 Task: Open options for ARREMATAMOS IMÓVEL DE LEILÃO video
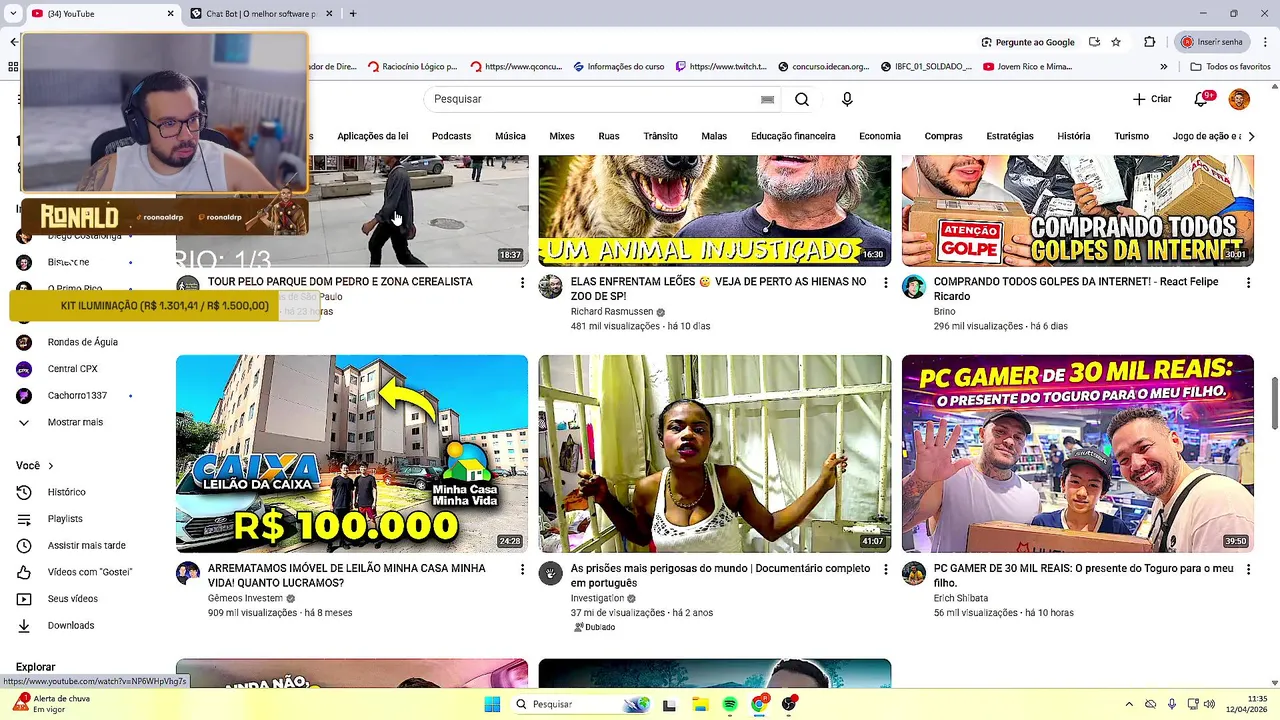pyautogui.click(x=522, y=569)
